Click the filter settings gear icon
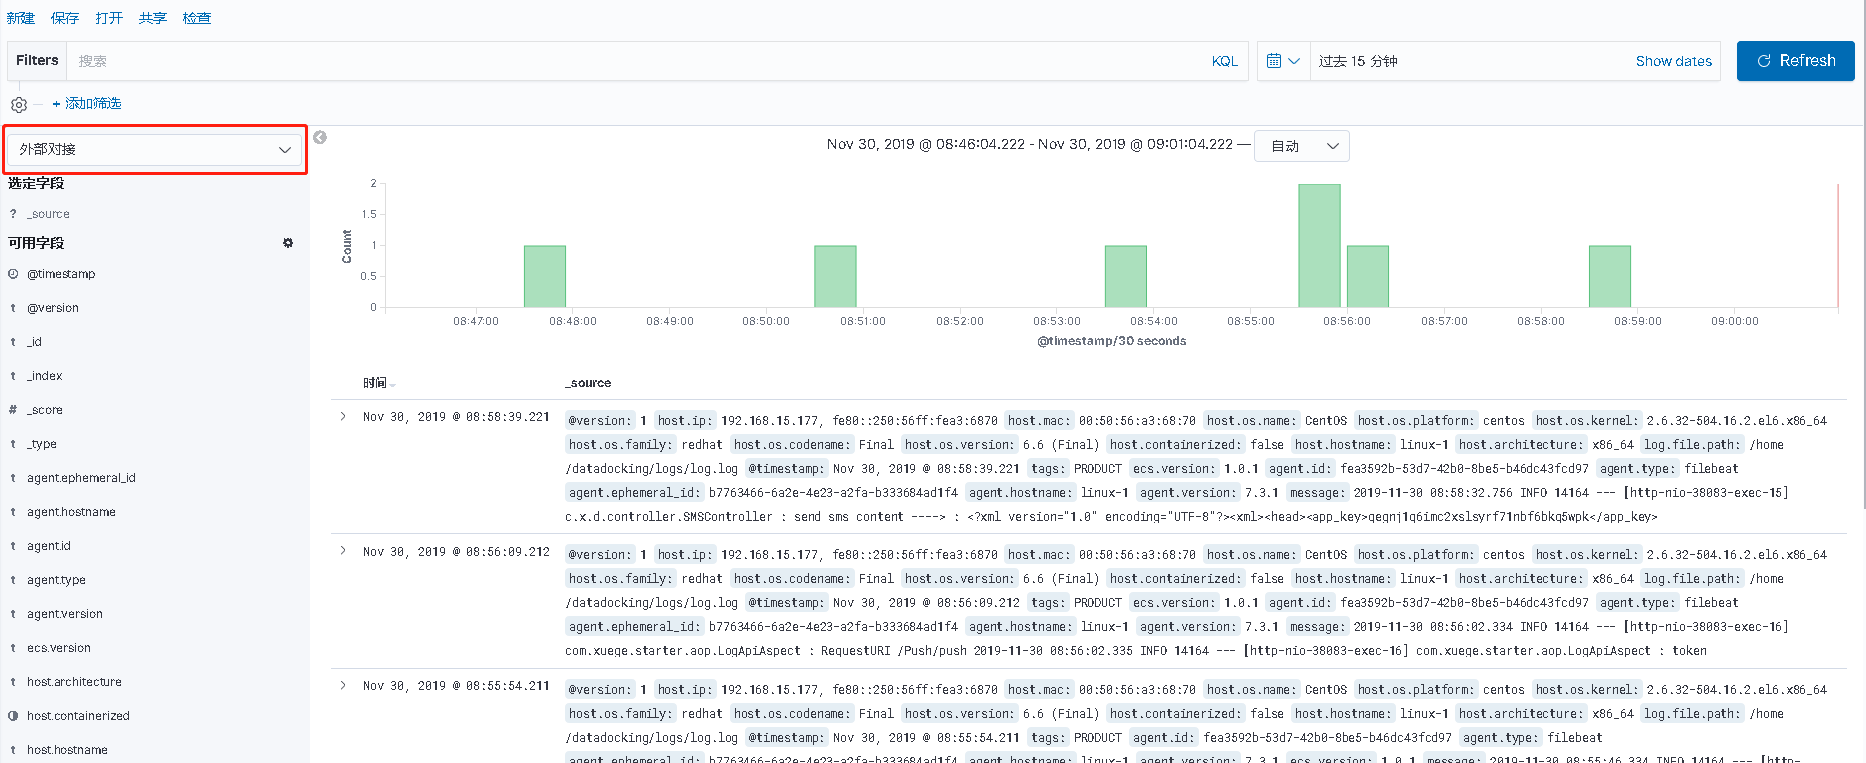This screenshot has height=763, width=1866. point(19,104)
